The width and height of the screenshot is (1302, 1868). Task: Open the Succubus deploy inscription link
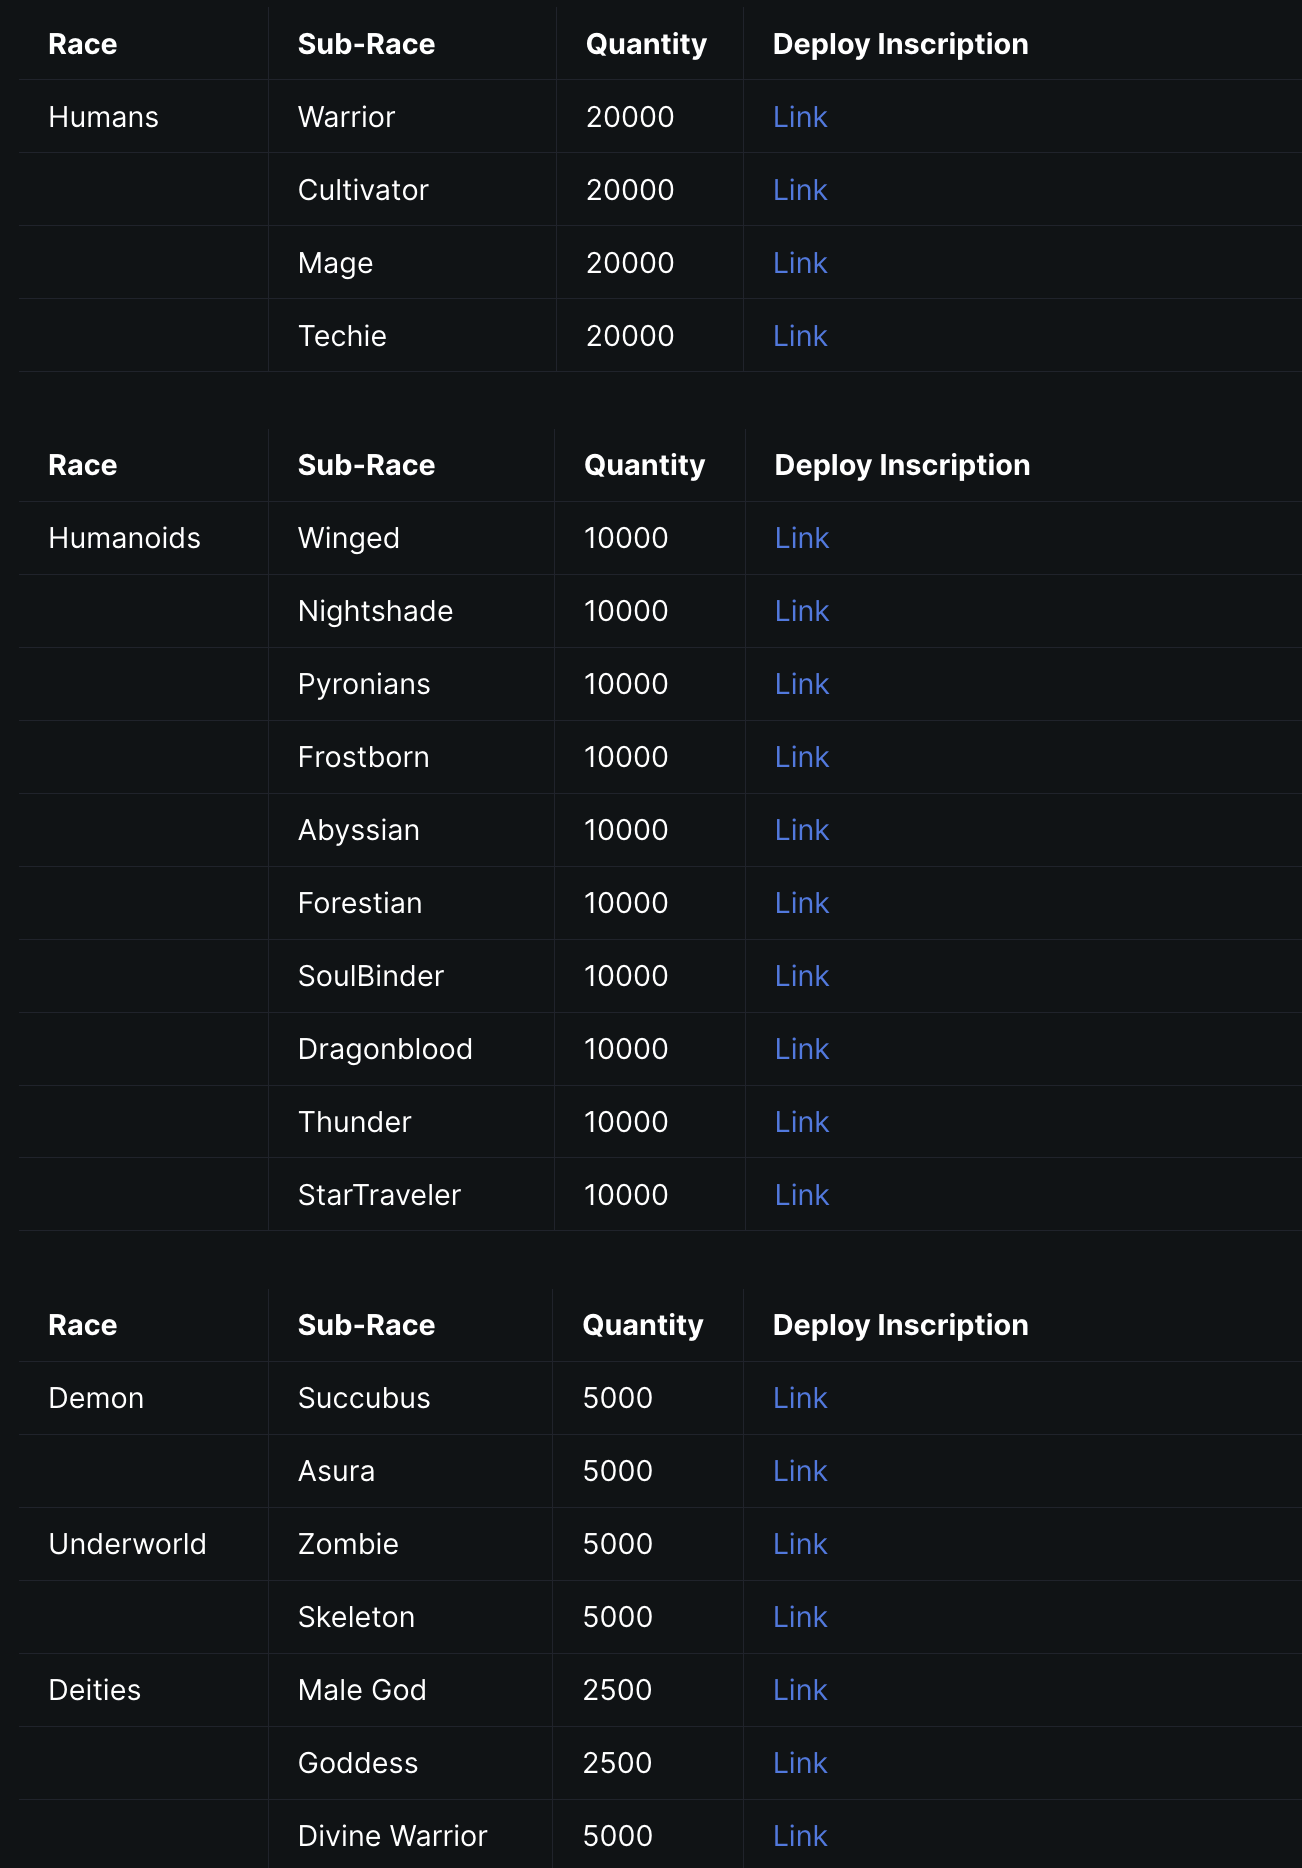coord(800,1398)
